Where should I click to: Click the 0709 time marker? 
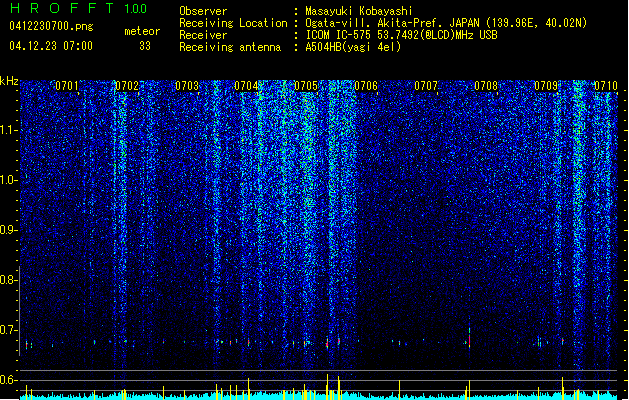click(546, 86)
